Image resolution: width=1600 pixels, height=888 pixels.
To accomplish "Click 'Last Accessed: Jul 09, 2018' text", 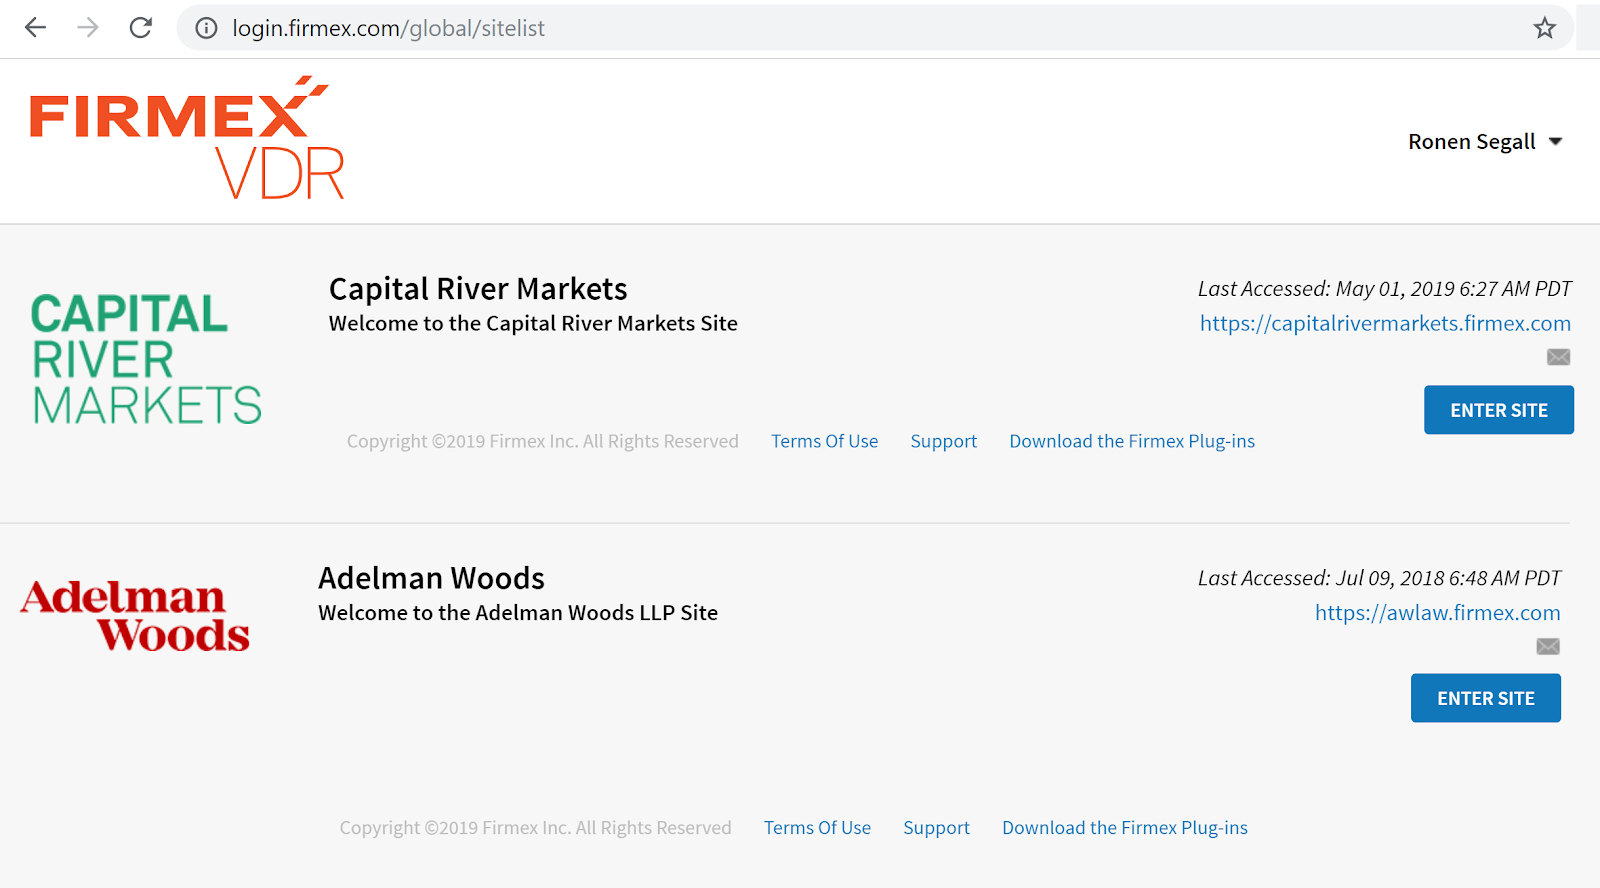I will click(x=1379, y=578).
